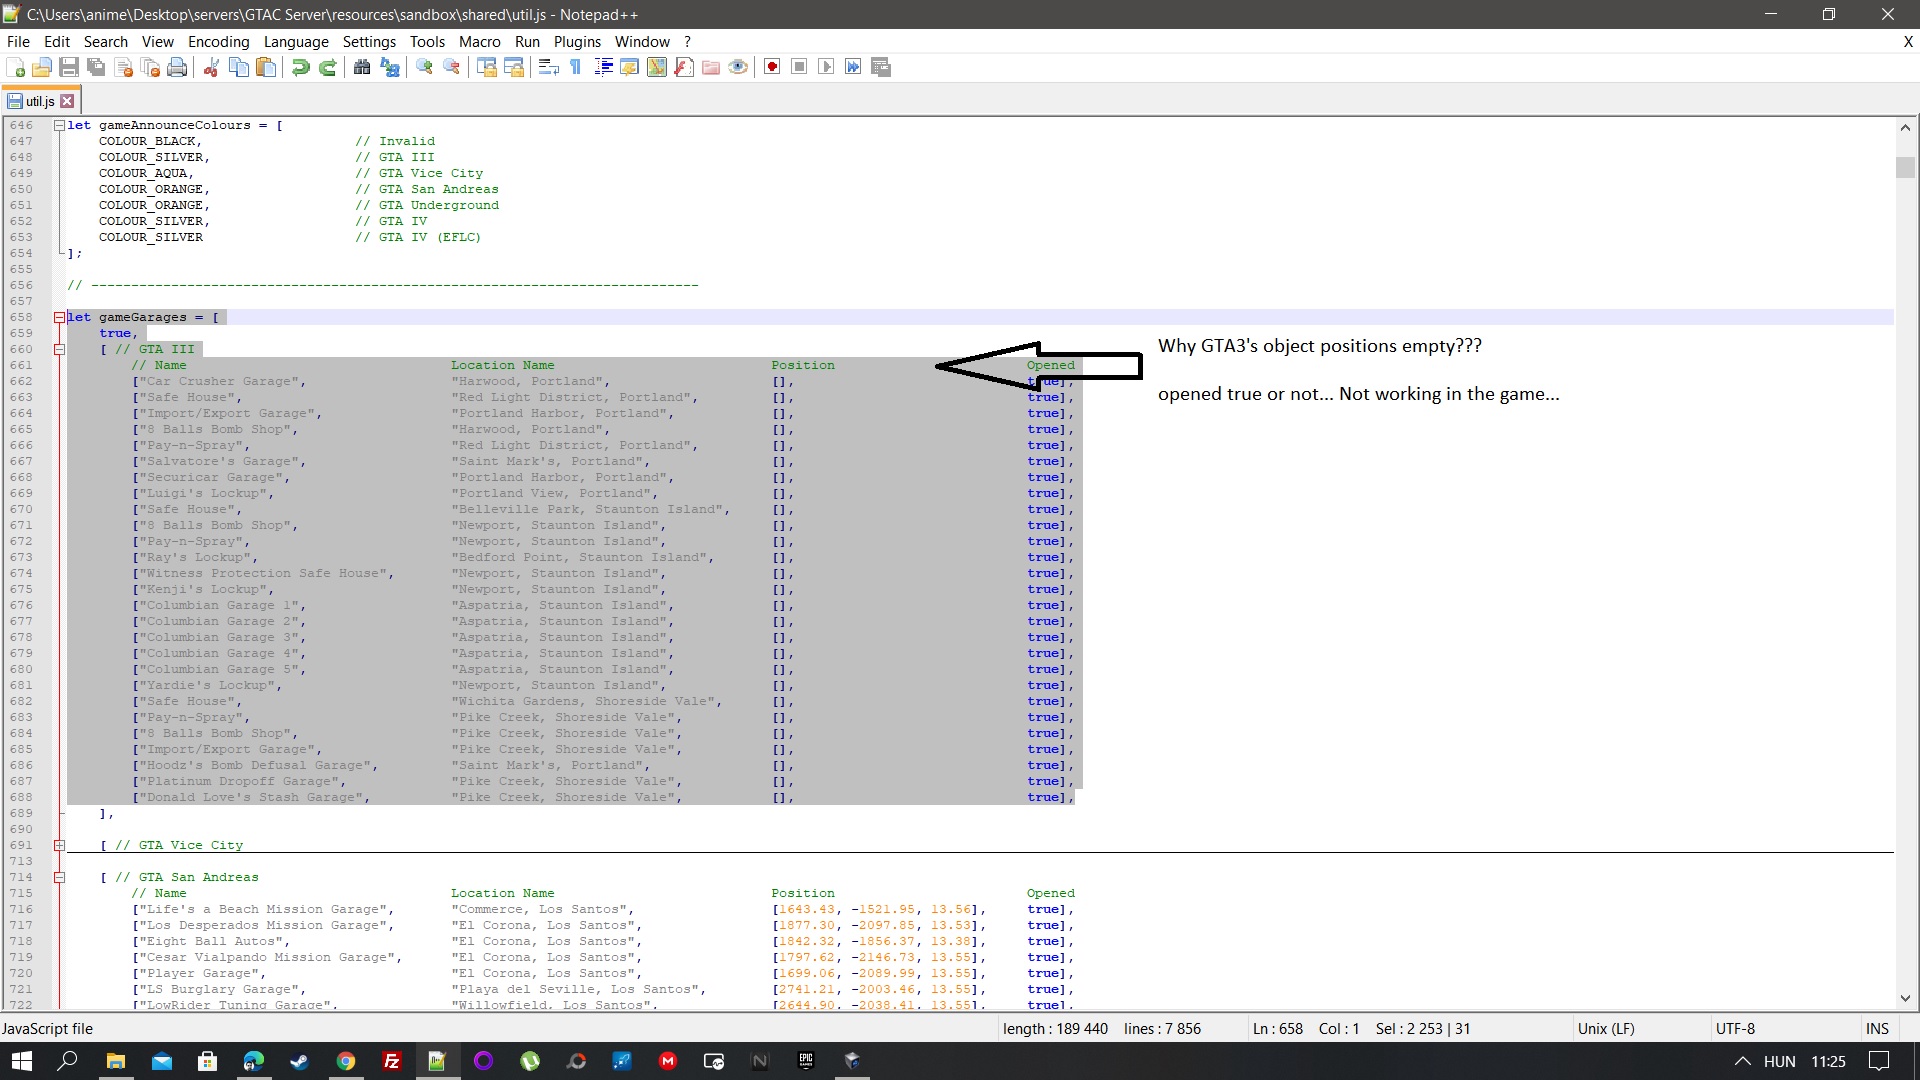Open the Plugins menu
This screenshot has width=1920, height=1080.
click(x=577, y=41)
